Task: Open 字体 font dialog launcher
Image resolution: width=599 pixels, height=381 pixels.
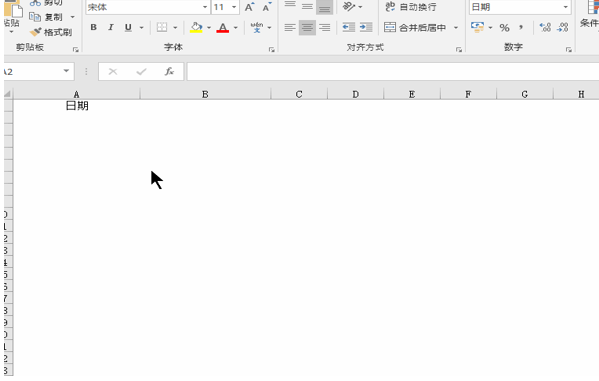Action: (272, 49)
